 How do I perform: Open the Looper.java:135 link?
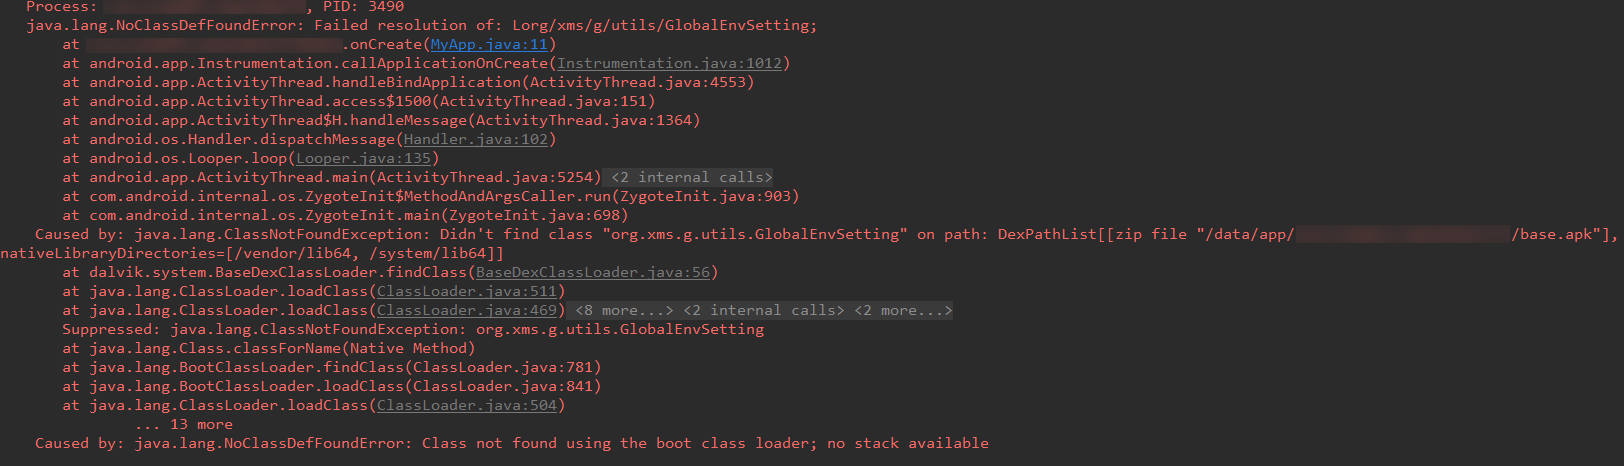pyautogui.click(x=363, y=158)
